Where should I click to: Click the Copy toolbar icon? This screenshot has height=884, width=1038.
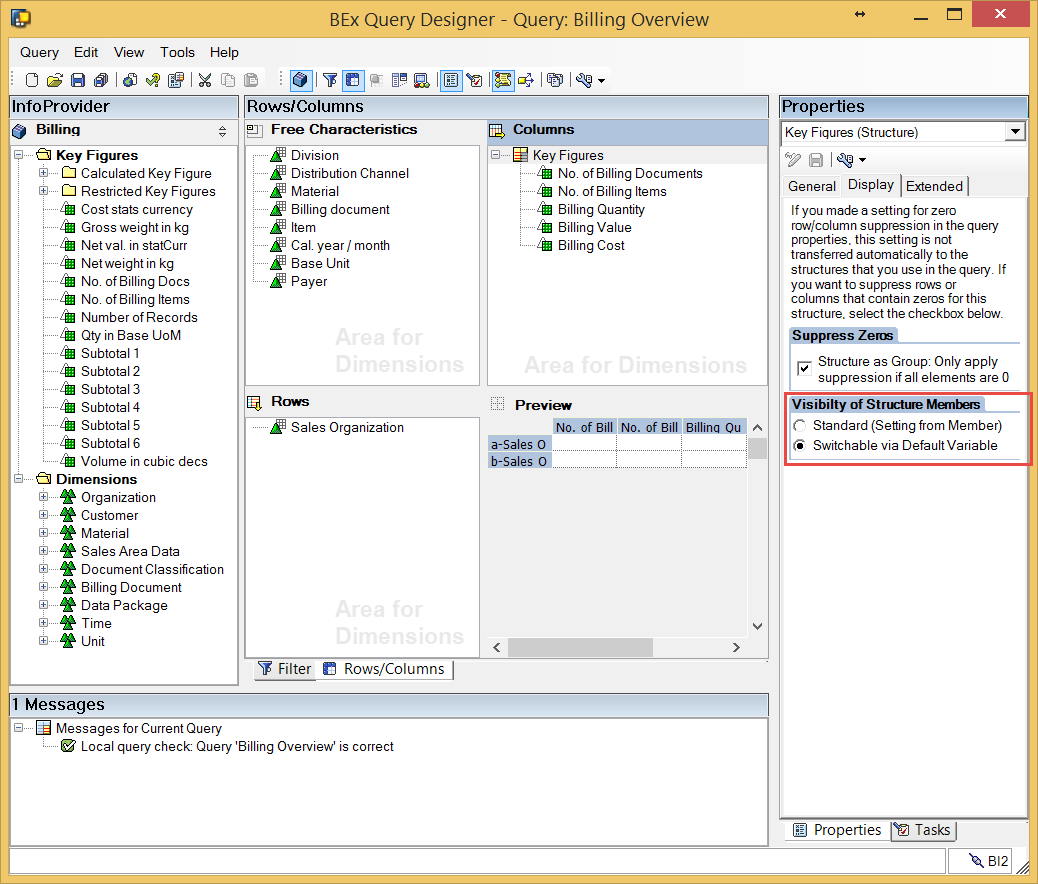point(228,80)
